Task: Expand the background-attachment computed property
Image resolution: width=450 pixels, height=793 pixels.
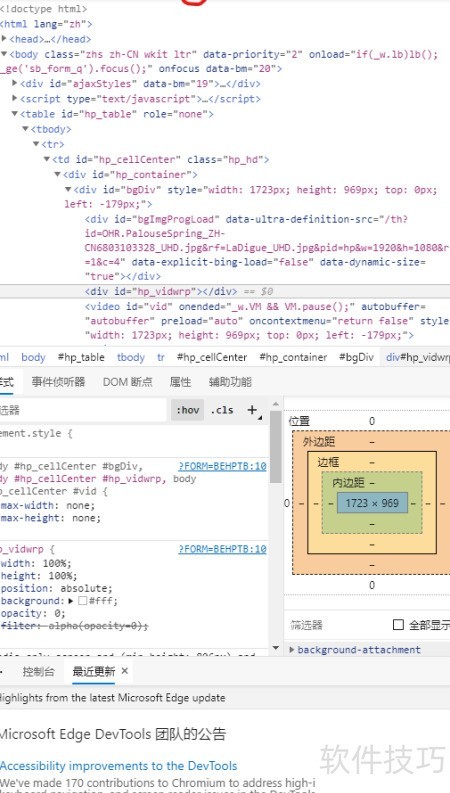Action: coord(292,650)
